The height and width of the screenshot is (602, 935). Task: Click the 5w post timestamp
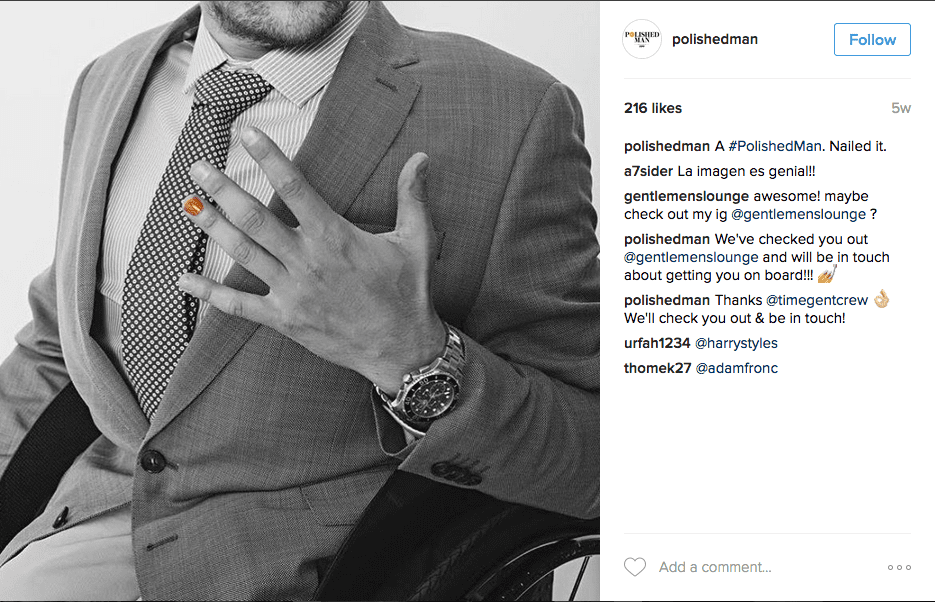(x=900, y=108)
